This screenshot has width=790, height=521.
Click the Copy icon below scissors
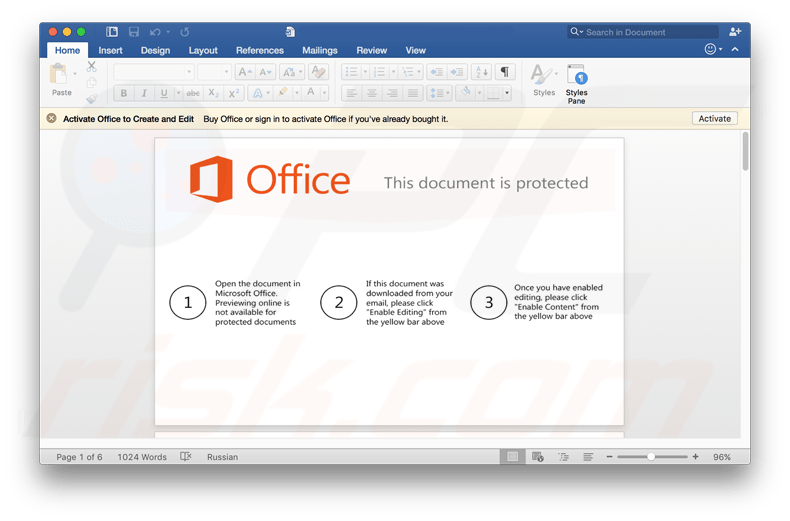[x=91, y=83]
